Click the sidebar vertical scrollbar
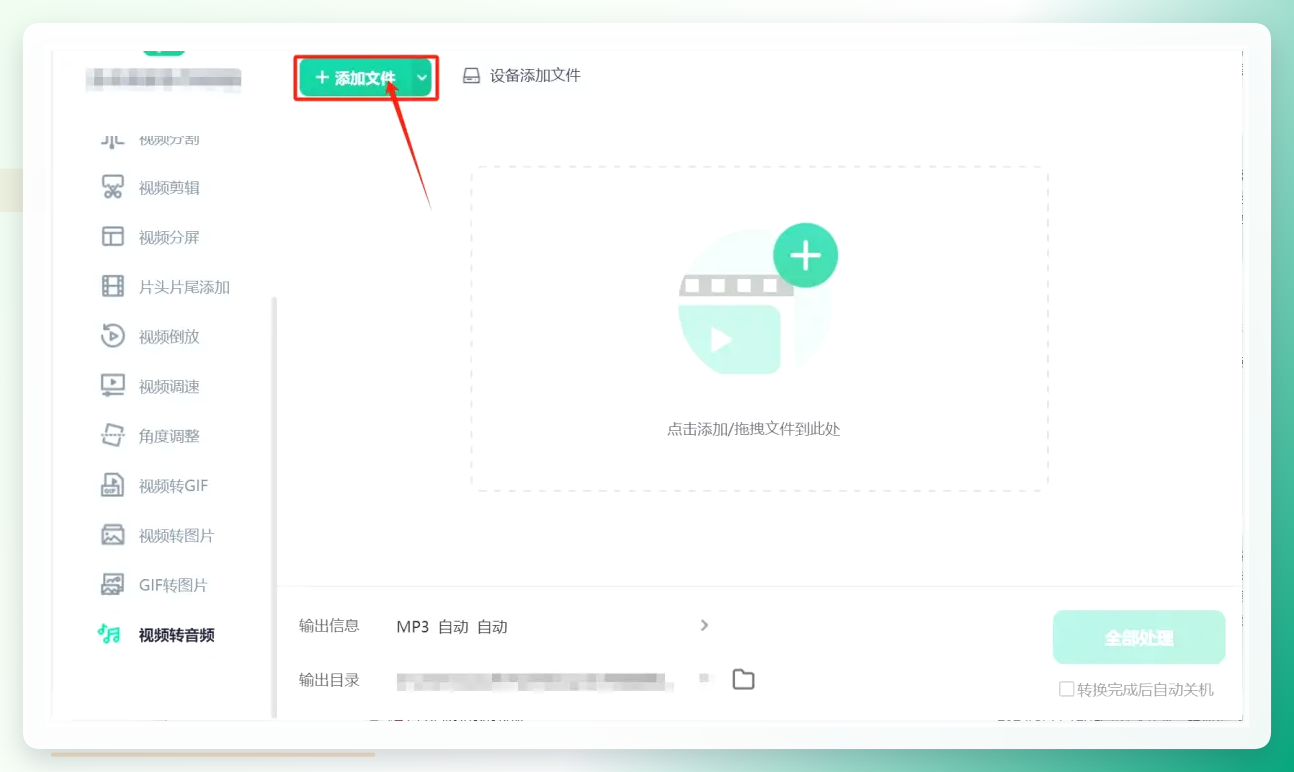The image size is (1294, 772). (274, 507)
